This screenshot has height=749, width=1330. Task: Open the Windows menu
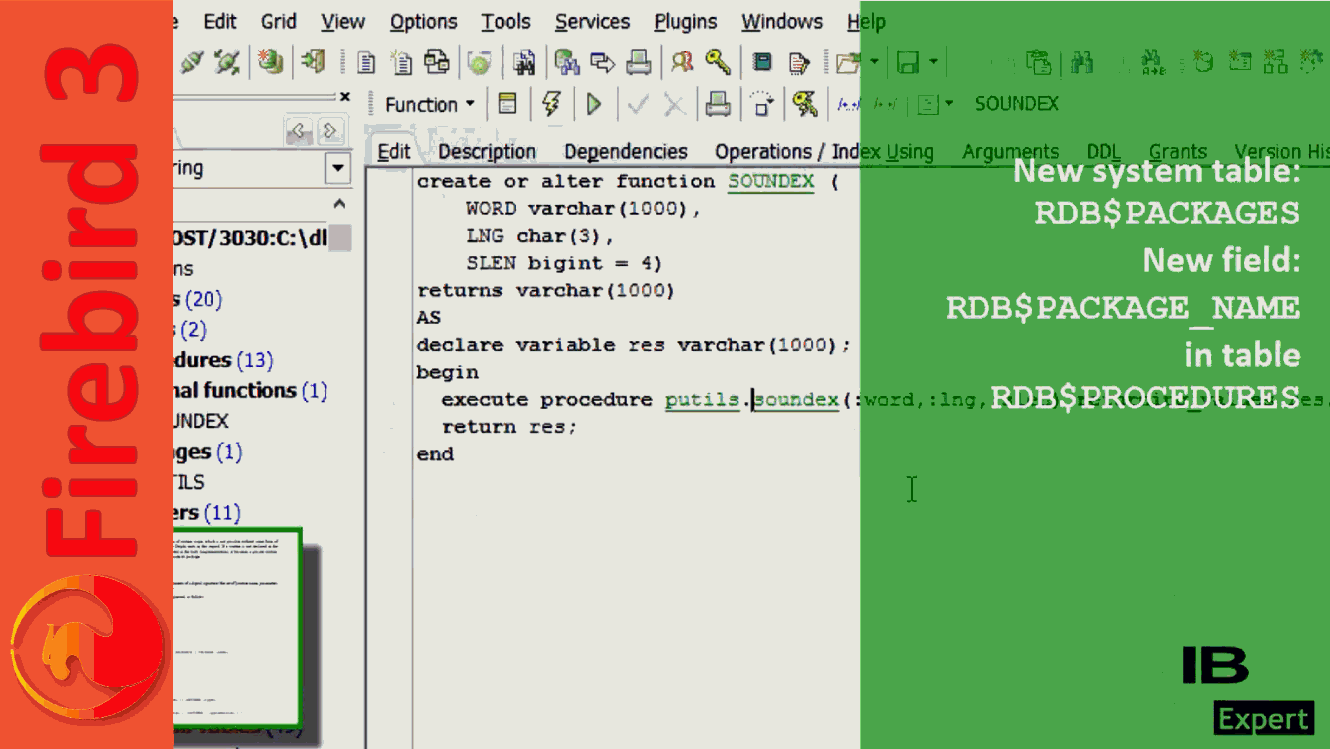click(x=782, y=21)
